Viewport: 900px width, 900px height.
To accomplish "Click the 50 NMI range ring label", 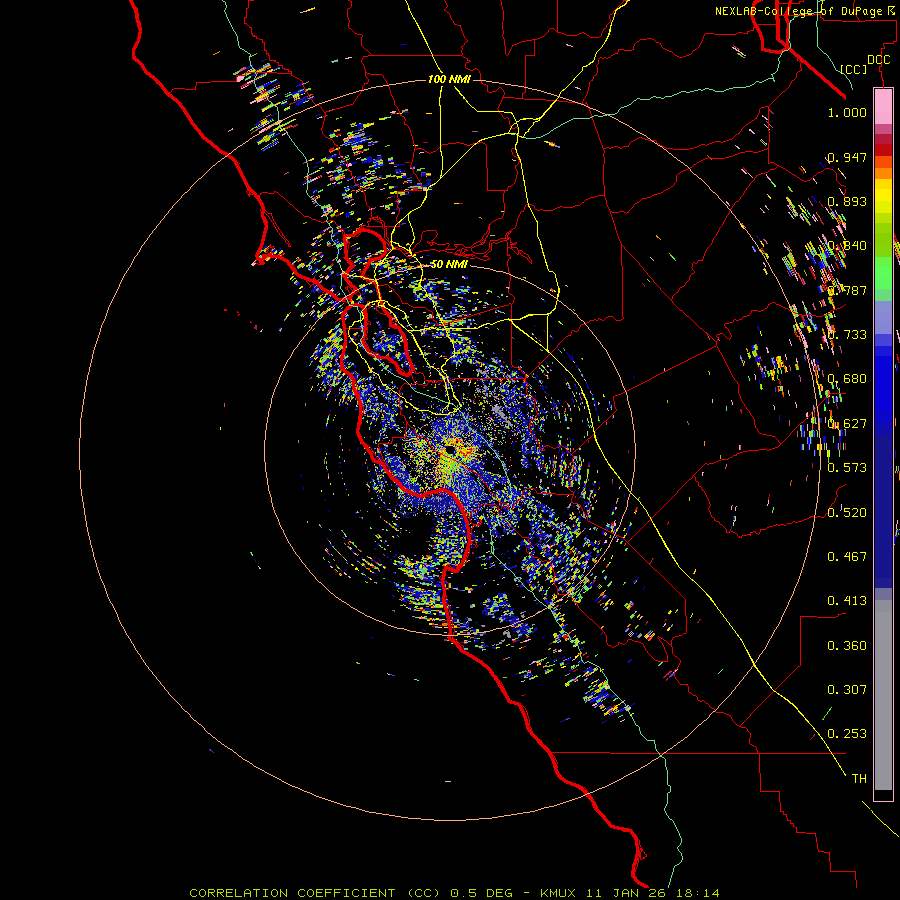I will tap(449, 264).
